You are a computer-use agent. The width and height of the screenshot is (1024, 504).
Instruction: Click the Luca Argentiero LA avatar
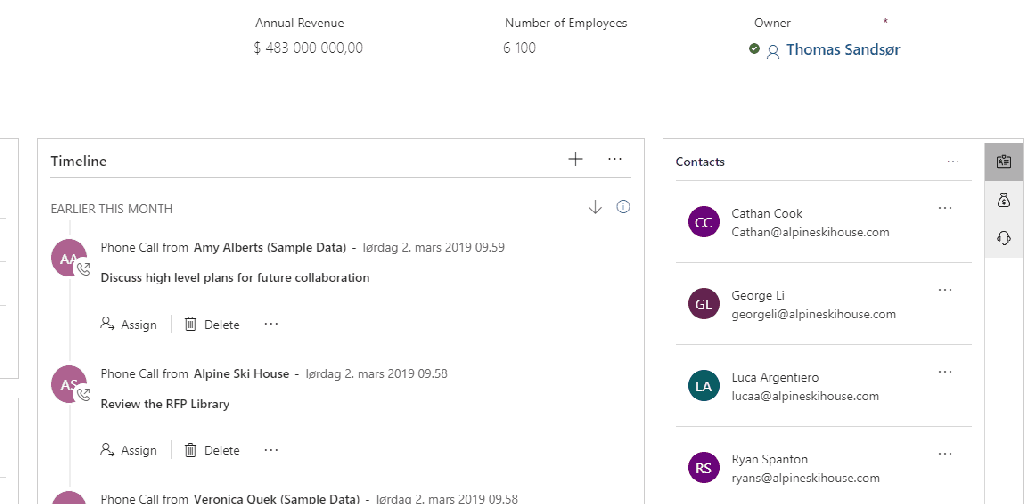[704, 386]
